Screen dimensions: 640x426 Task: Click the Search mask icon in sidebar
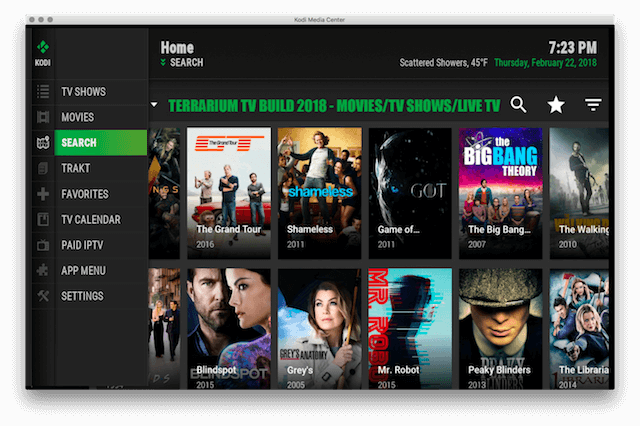[x=43, y=142]
